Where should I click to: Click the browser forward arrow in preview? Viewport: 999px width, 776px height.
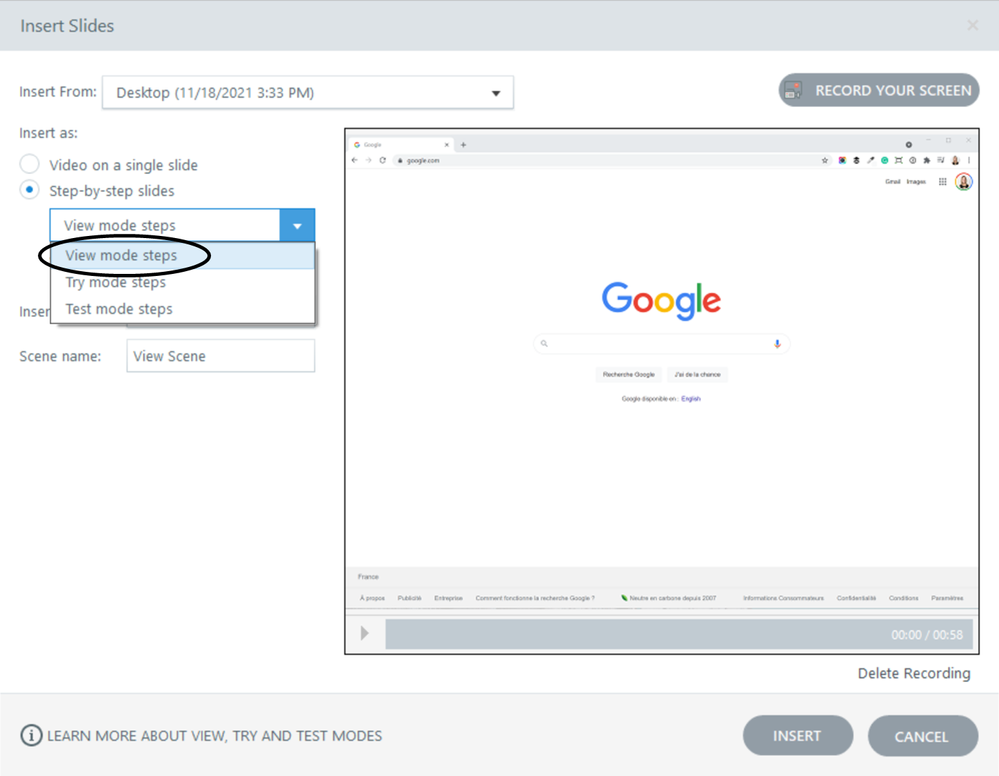pos(368,161)
